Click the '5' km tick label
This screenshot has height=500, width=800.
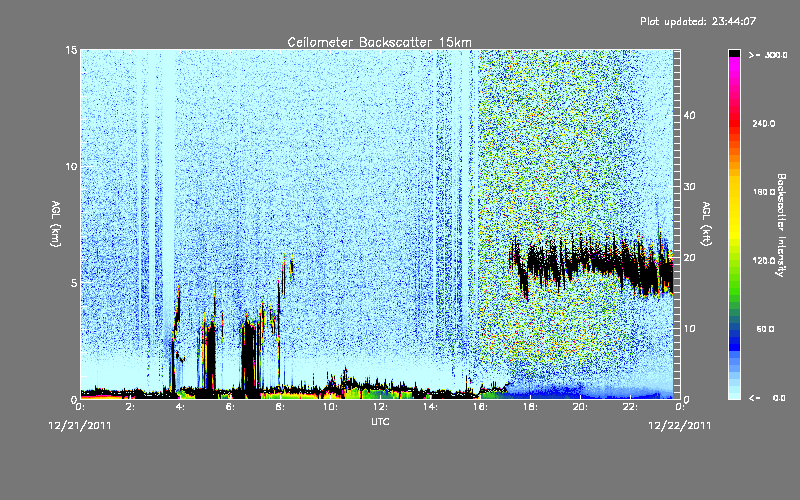[74, 283]
